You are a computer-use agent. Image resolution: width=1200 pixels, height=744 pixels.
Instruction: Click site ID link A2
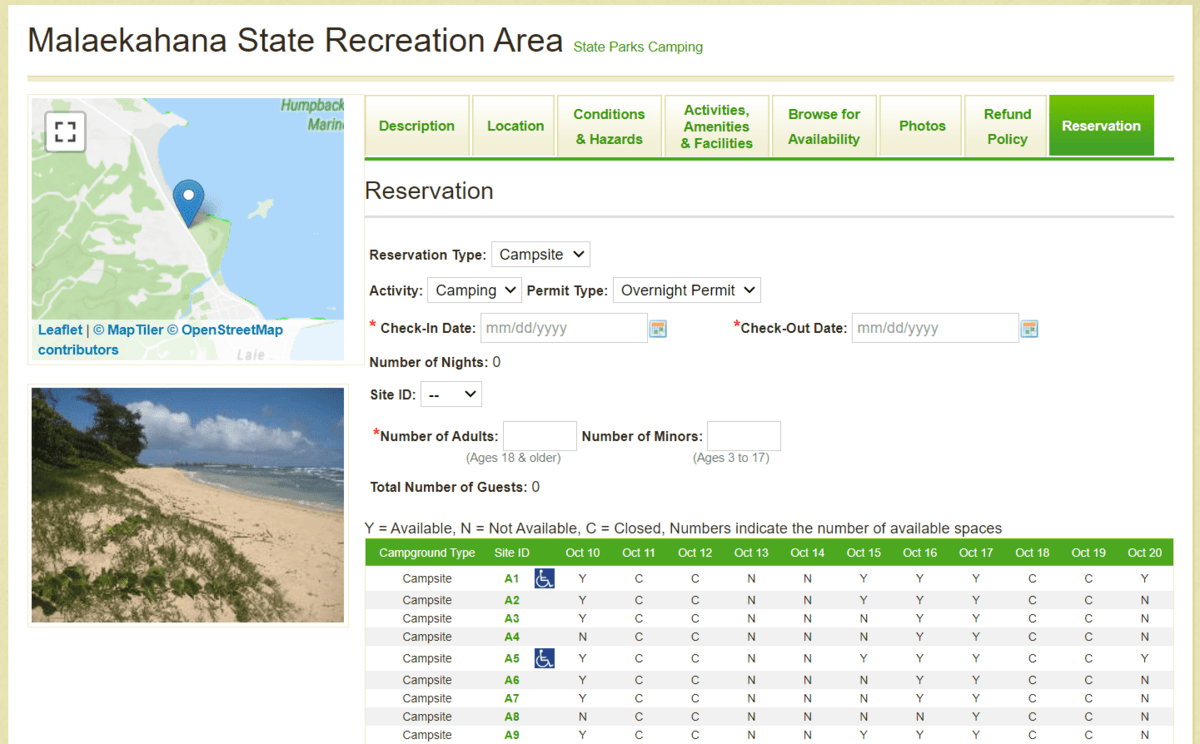pos(512,600)
